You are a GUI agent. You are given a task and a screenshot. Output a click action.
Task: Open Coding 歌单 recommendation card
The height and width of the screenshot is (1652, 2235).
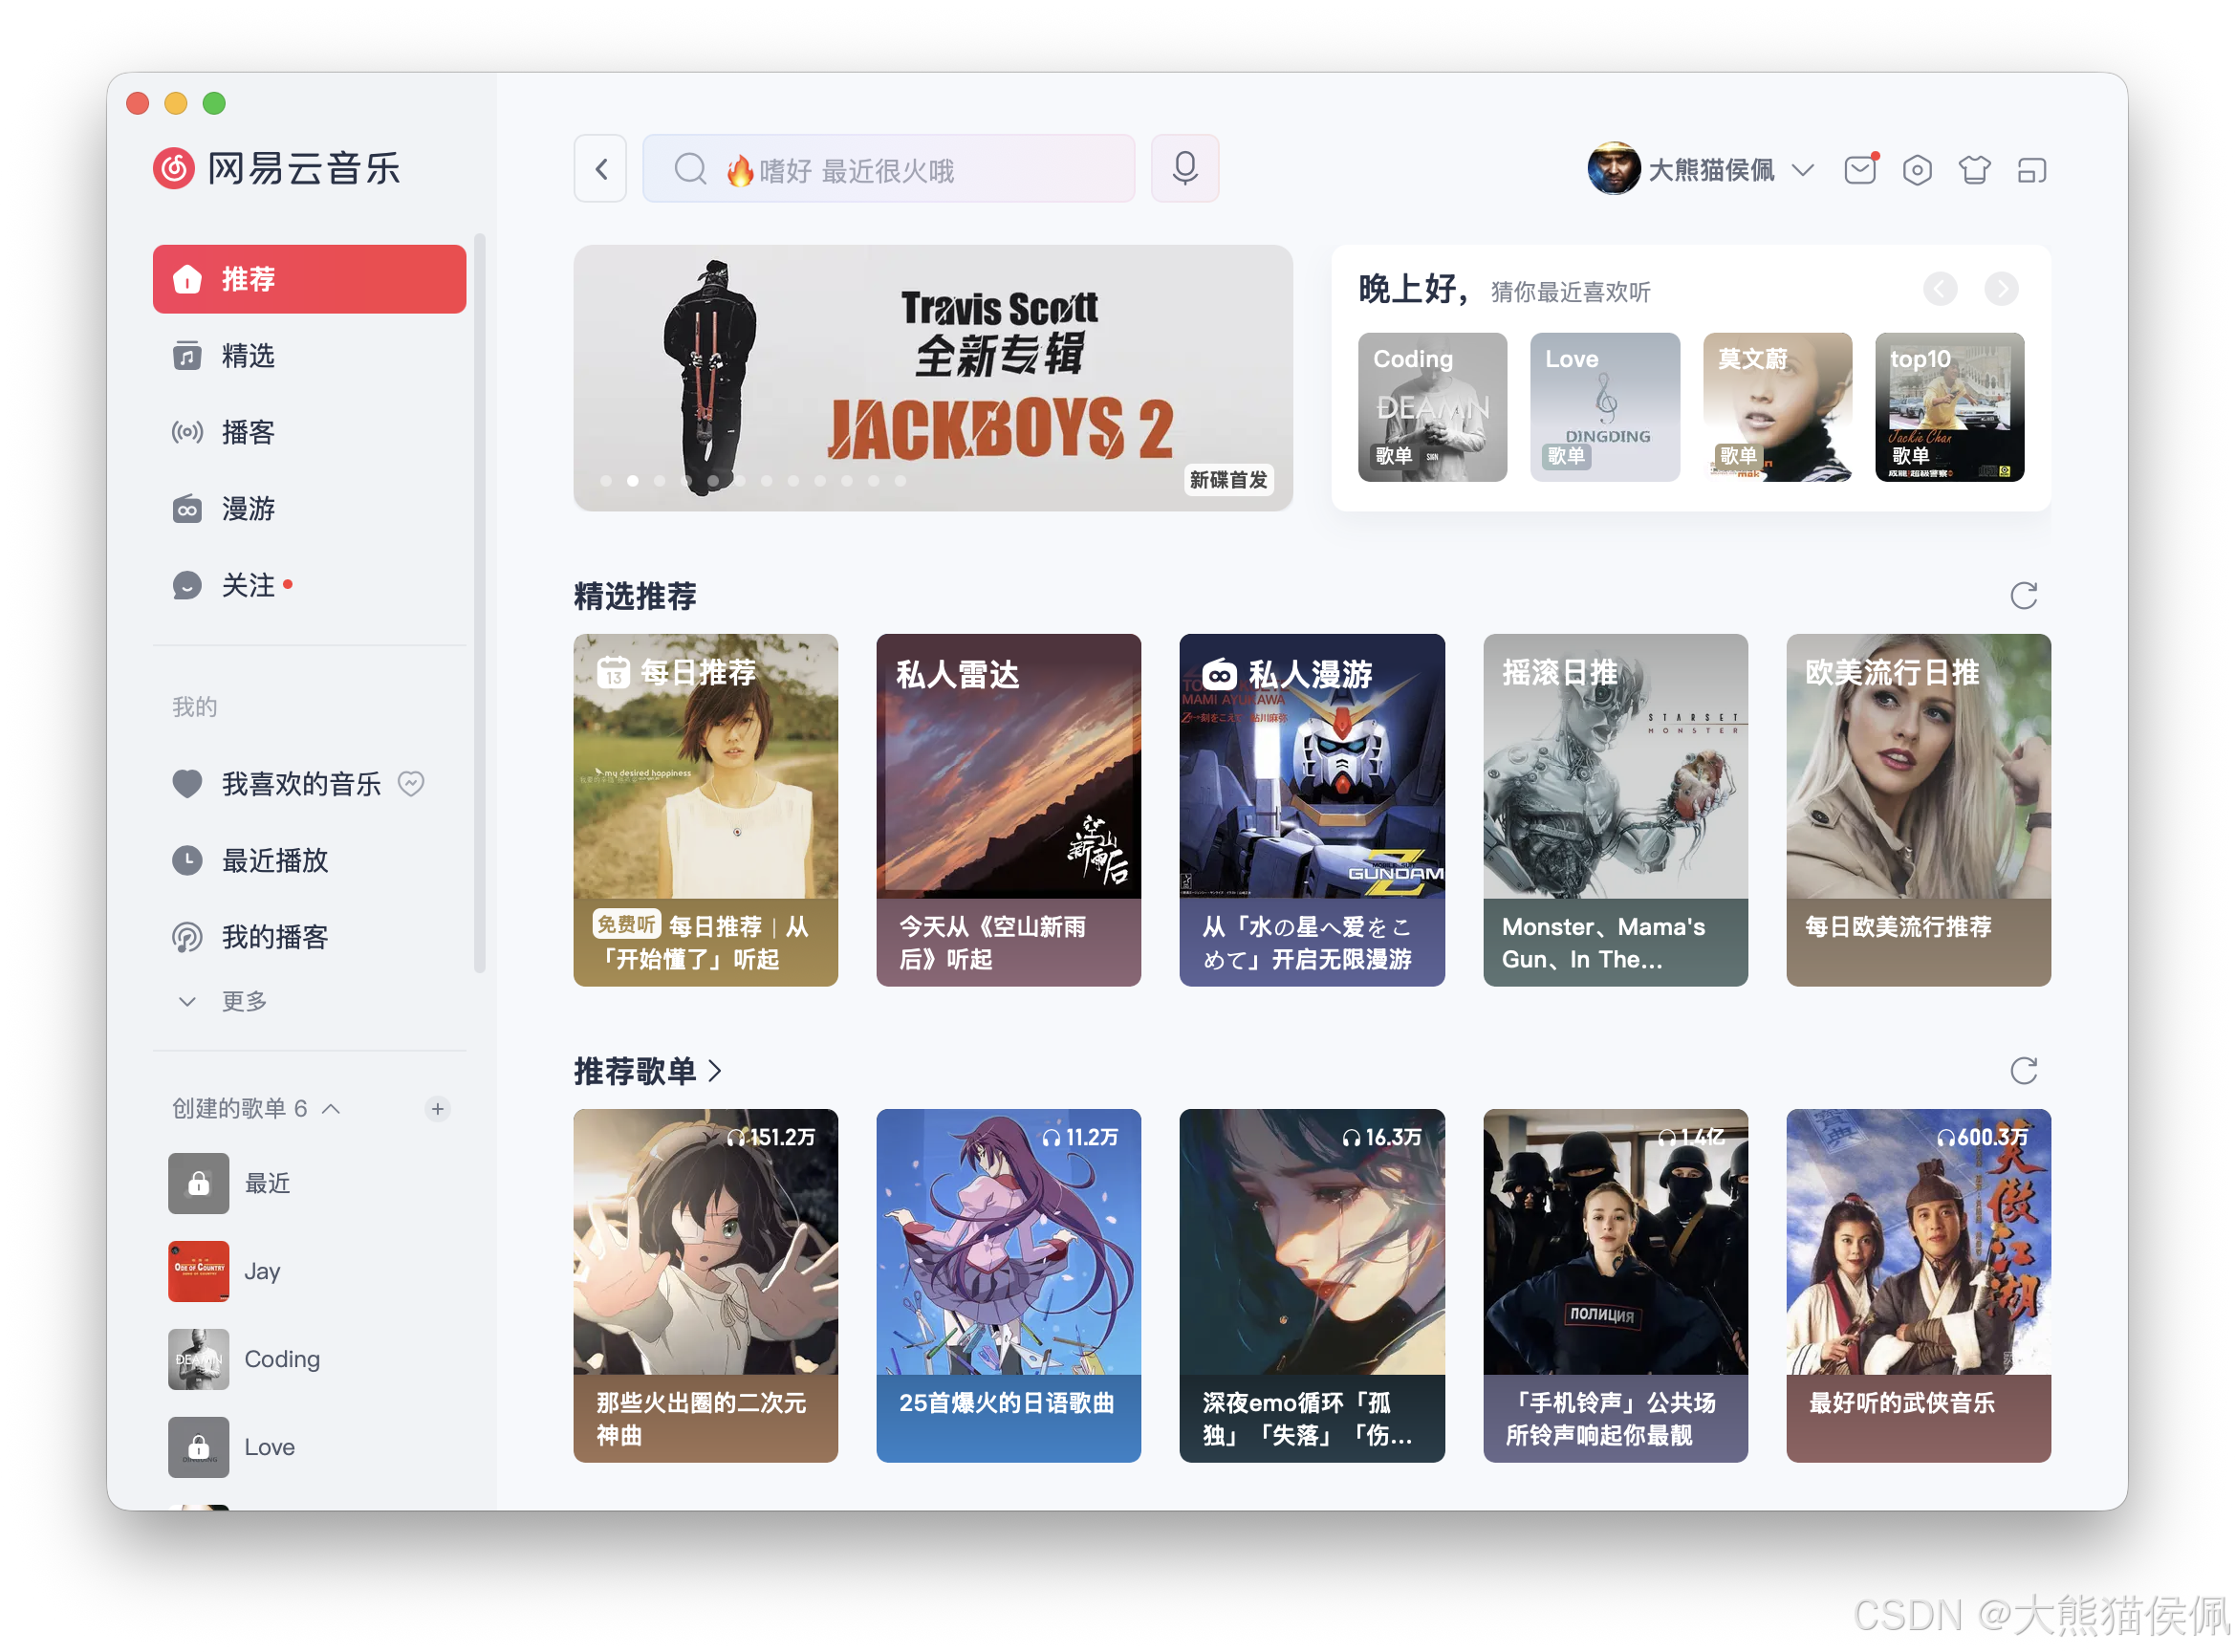coord(1432,407)
